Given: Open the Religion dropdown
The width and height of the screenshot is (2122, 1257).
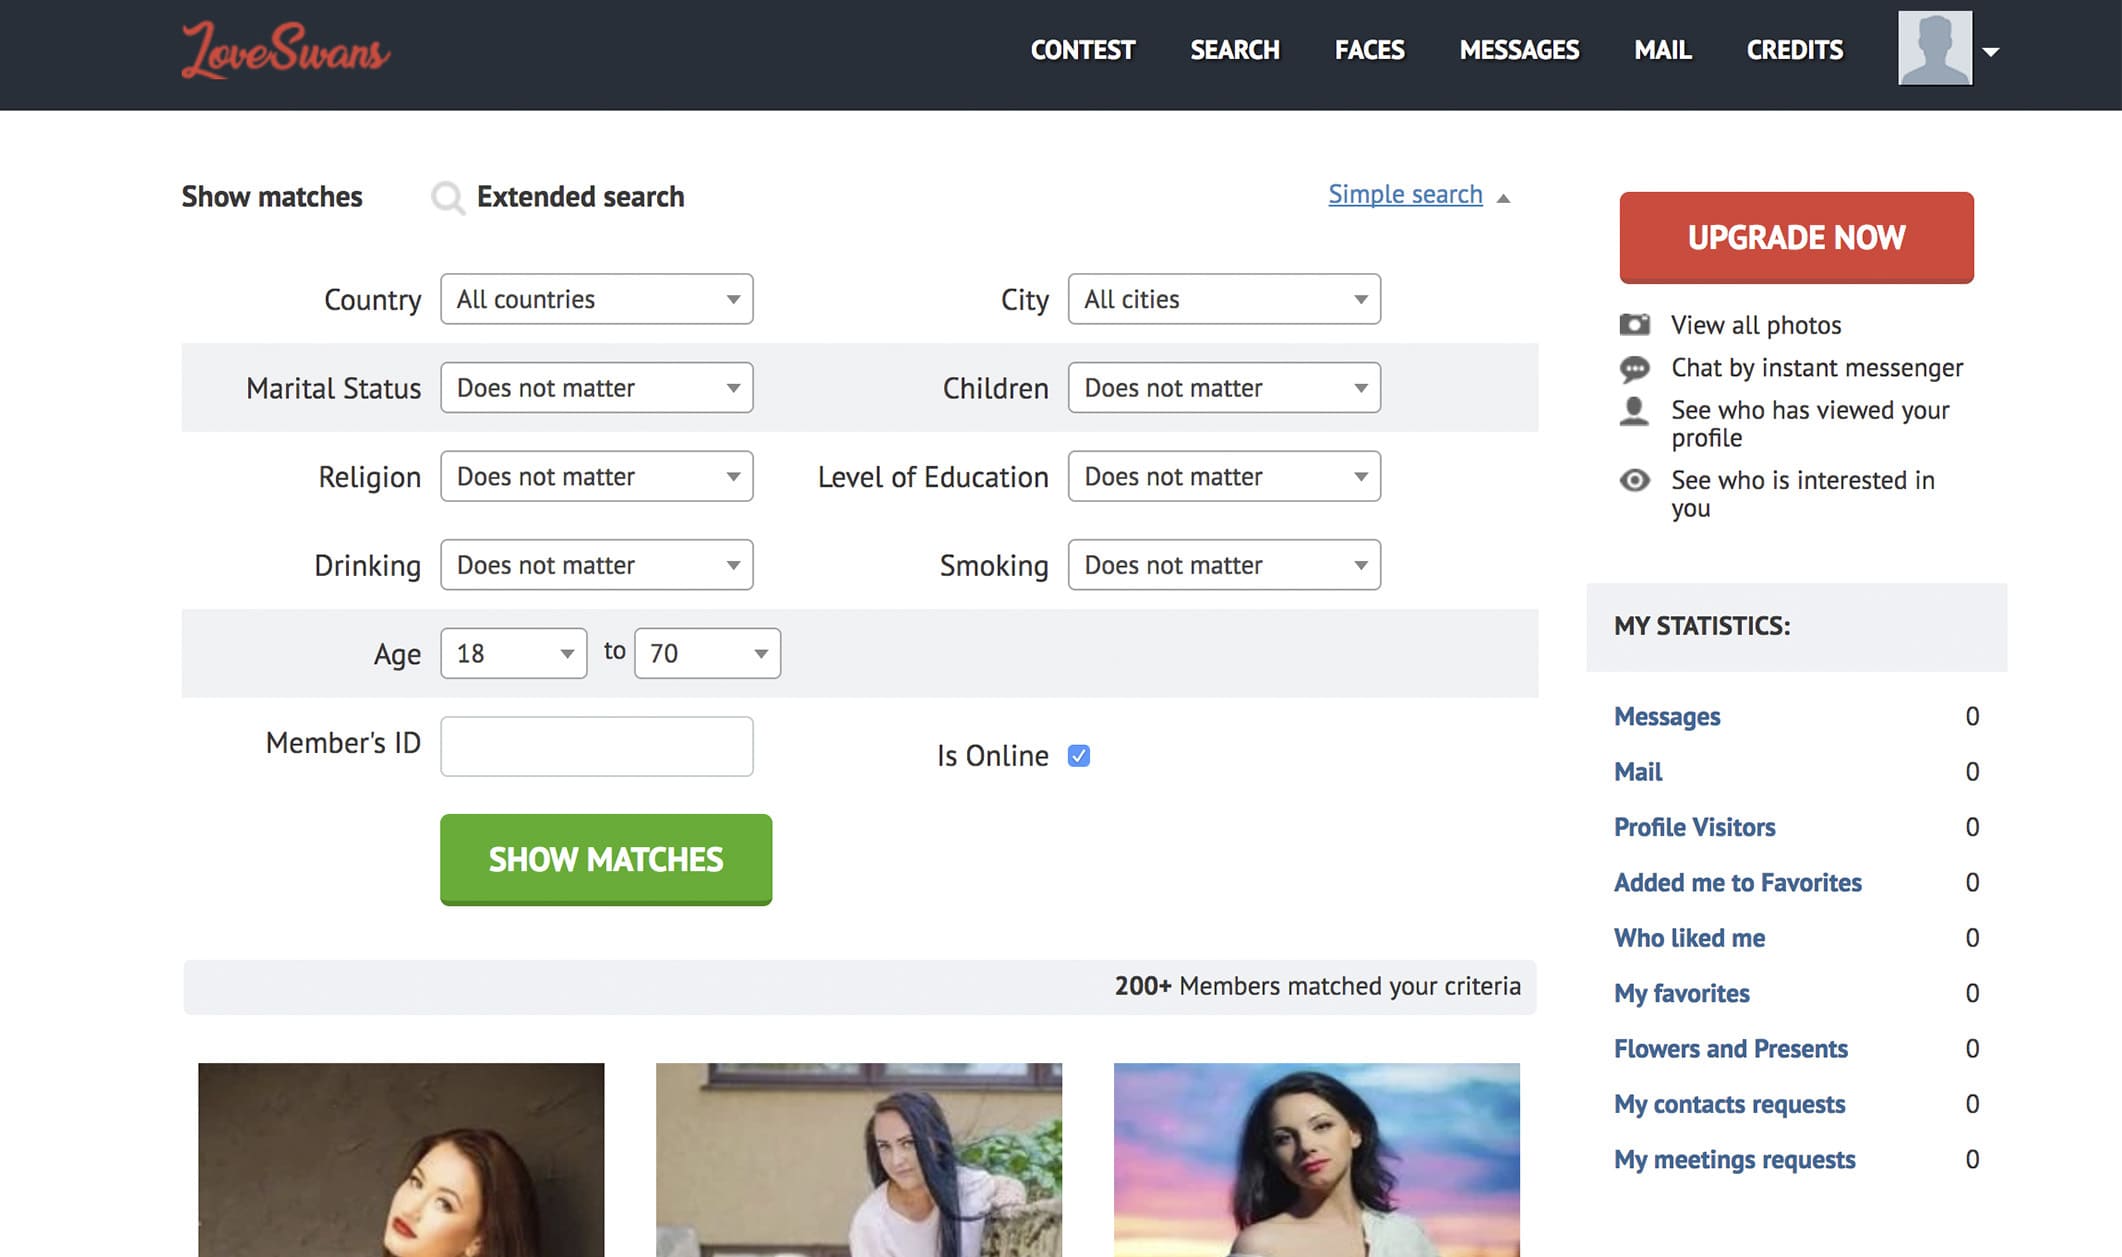Looking at the screenshot, I should [597, 476].
